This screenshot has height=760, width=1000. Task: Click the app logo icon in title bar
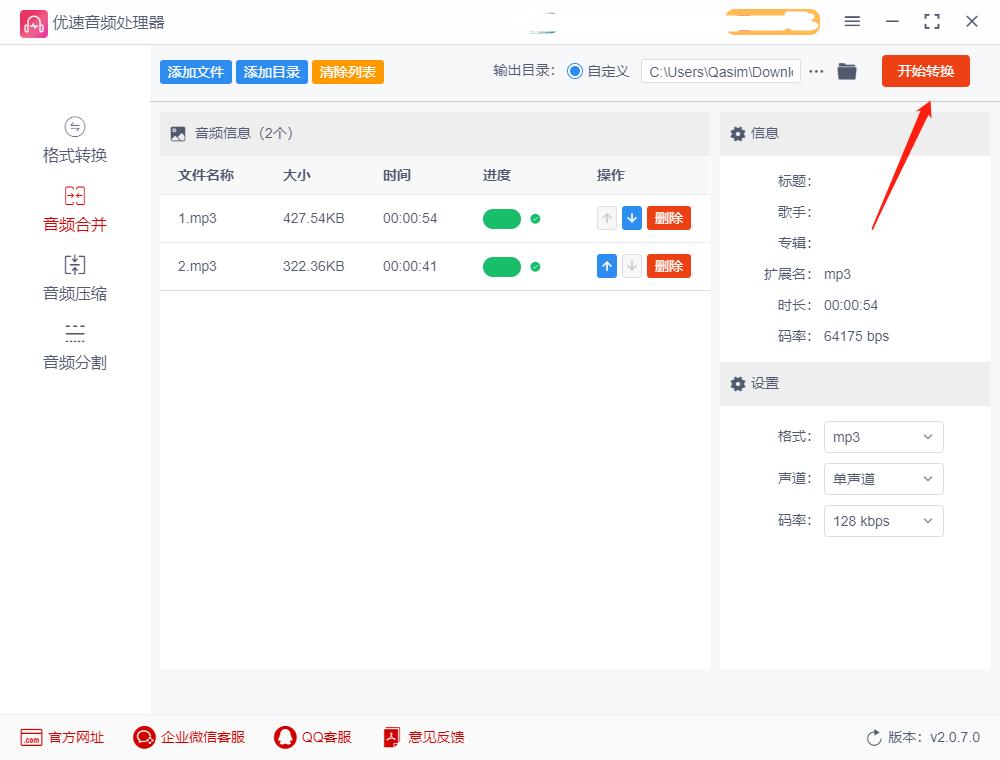tap(33, 24)
